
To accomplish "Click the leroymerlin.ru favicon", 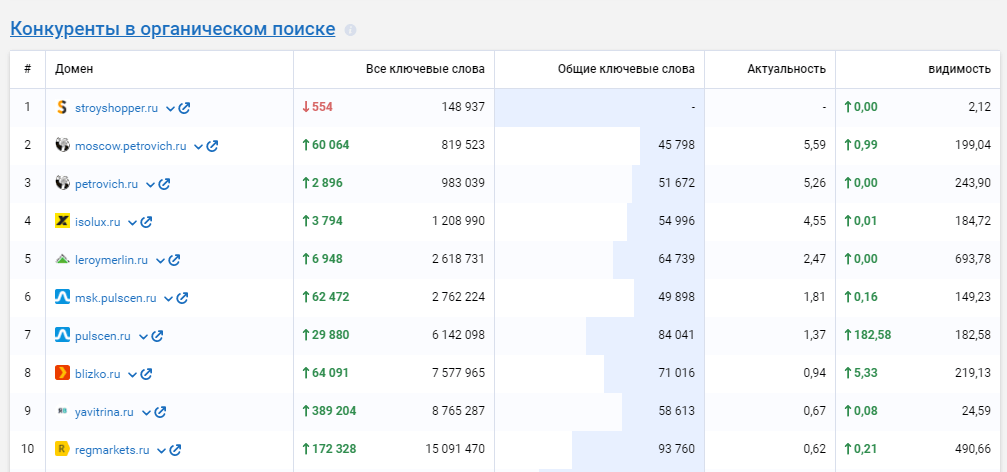I will (62, 259).
